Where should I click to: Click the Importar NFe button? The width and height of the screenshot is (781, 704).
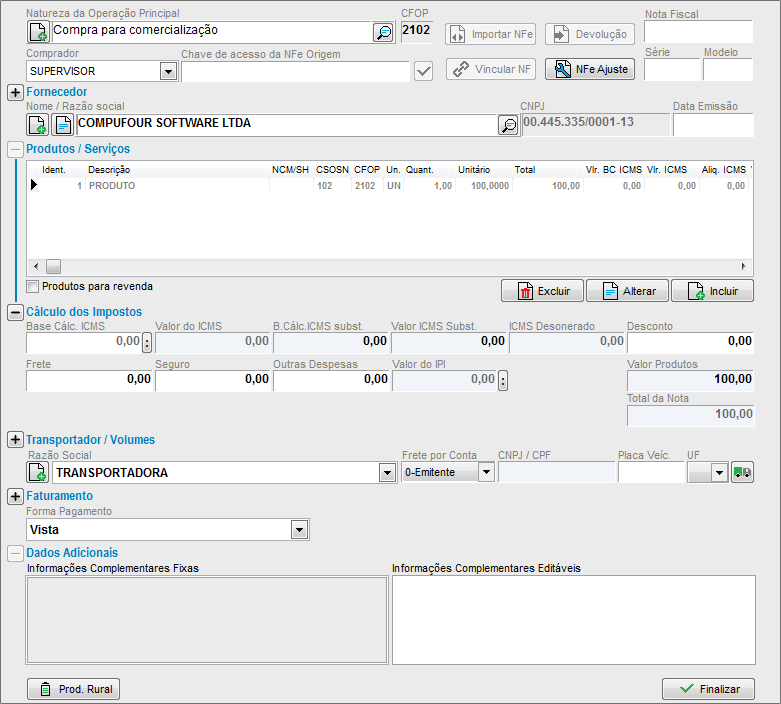click(491, 34)
